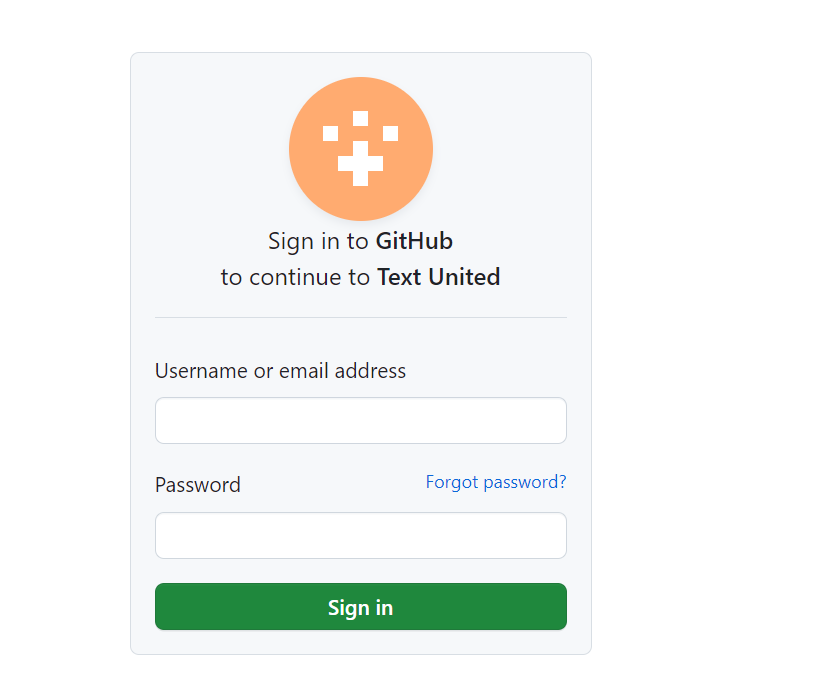Click the 'Password' label text
Viewport: 818px width, 674px height.
click(x=197, y=484)
